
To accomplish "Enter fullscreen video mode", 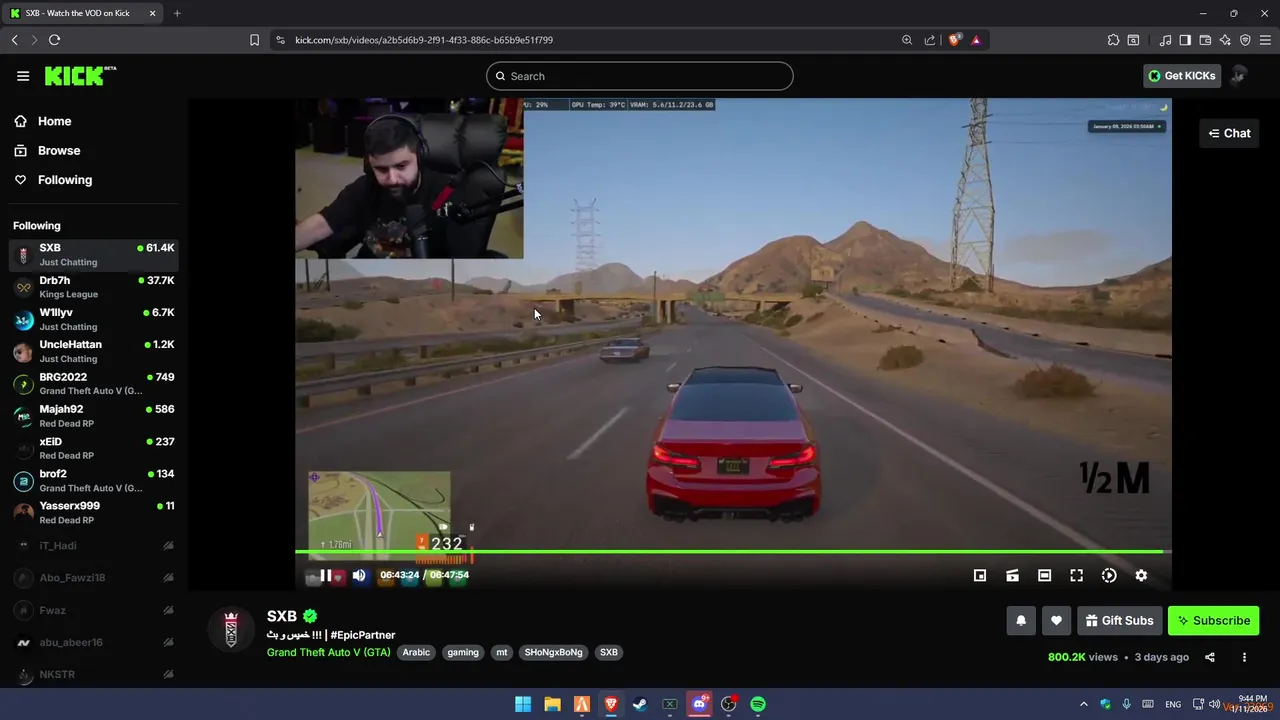I will [1076, 575].
